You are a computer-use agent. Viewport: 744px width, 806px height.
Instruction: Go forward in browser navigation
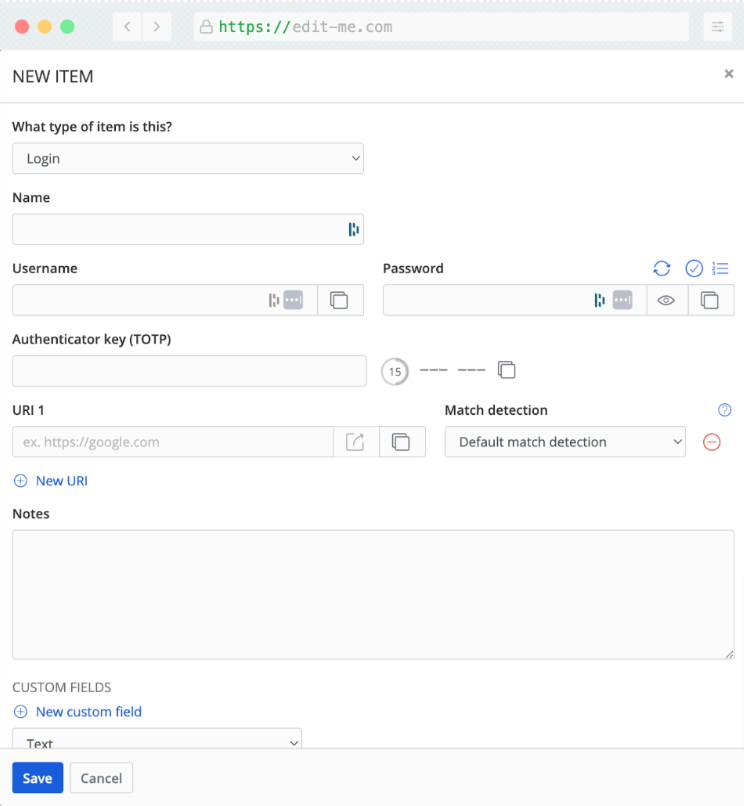[157, 26]
